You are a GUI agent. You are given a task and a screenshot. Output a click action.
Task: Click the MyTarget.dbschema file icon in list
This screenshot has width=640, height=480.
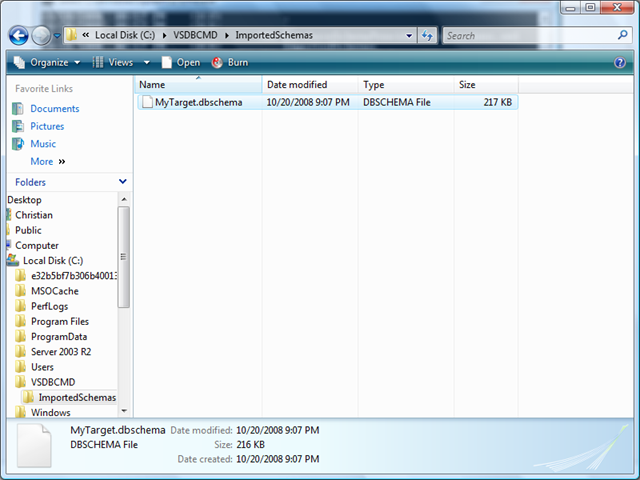coord(147,102)
